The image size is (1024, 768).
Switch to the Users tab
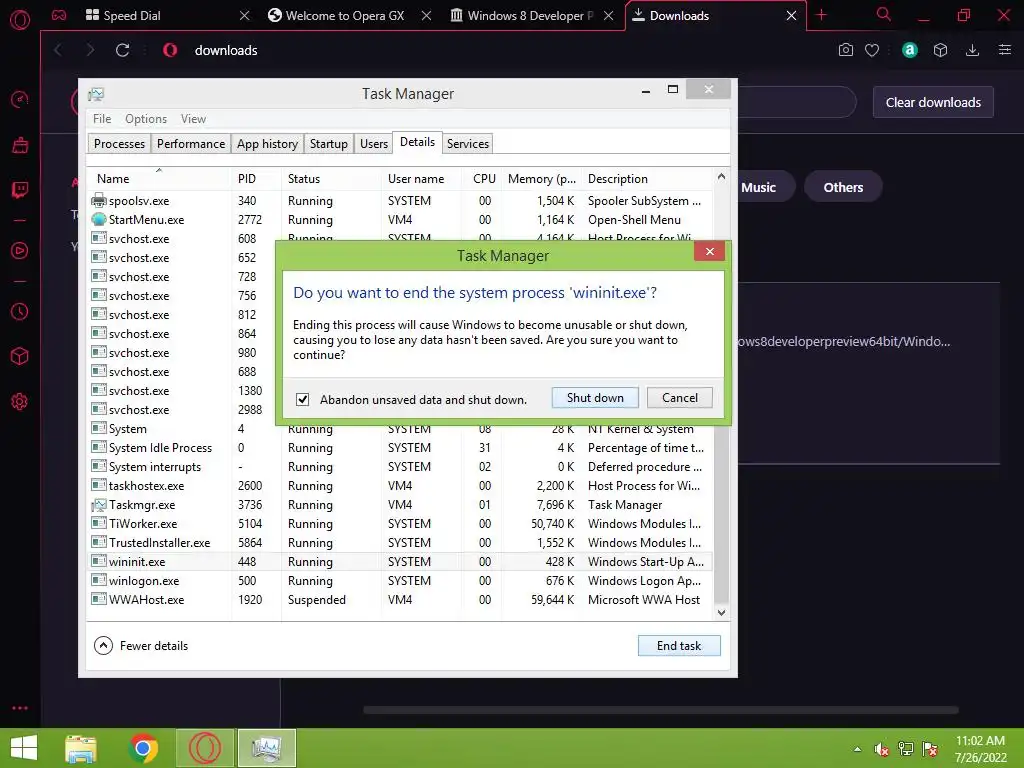click(374, 144)
